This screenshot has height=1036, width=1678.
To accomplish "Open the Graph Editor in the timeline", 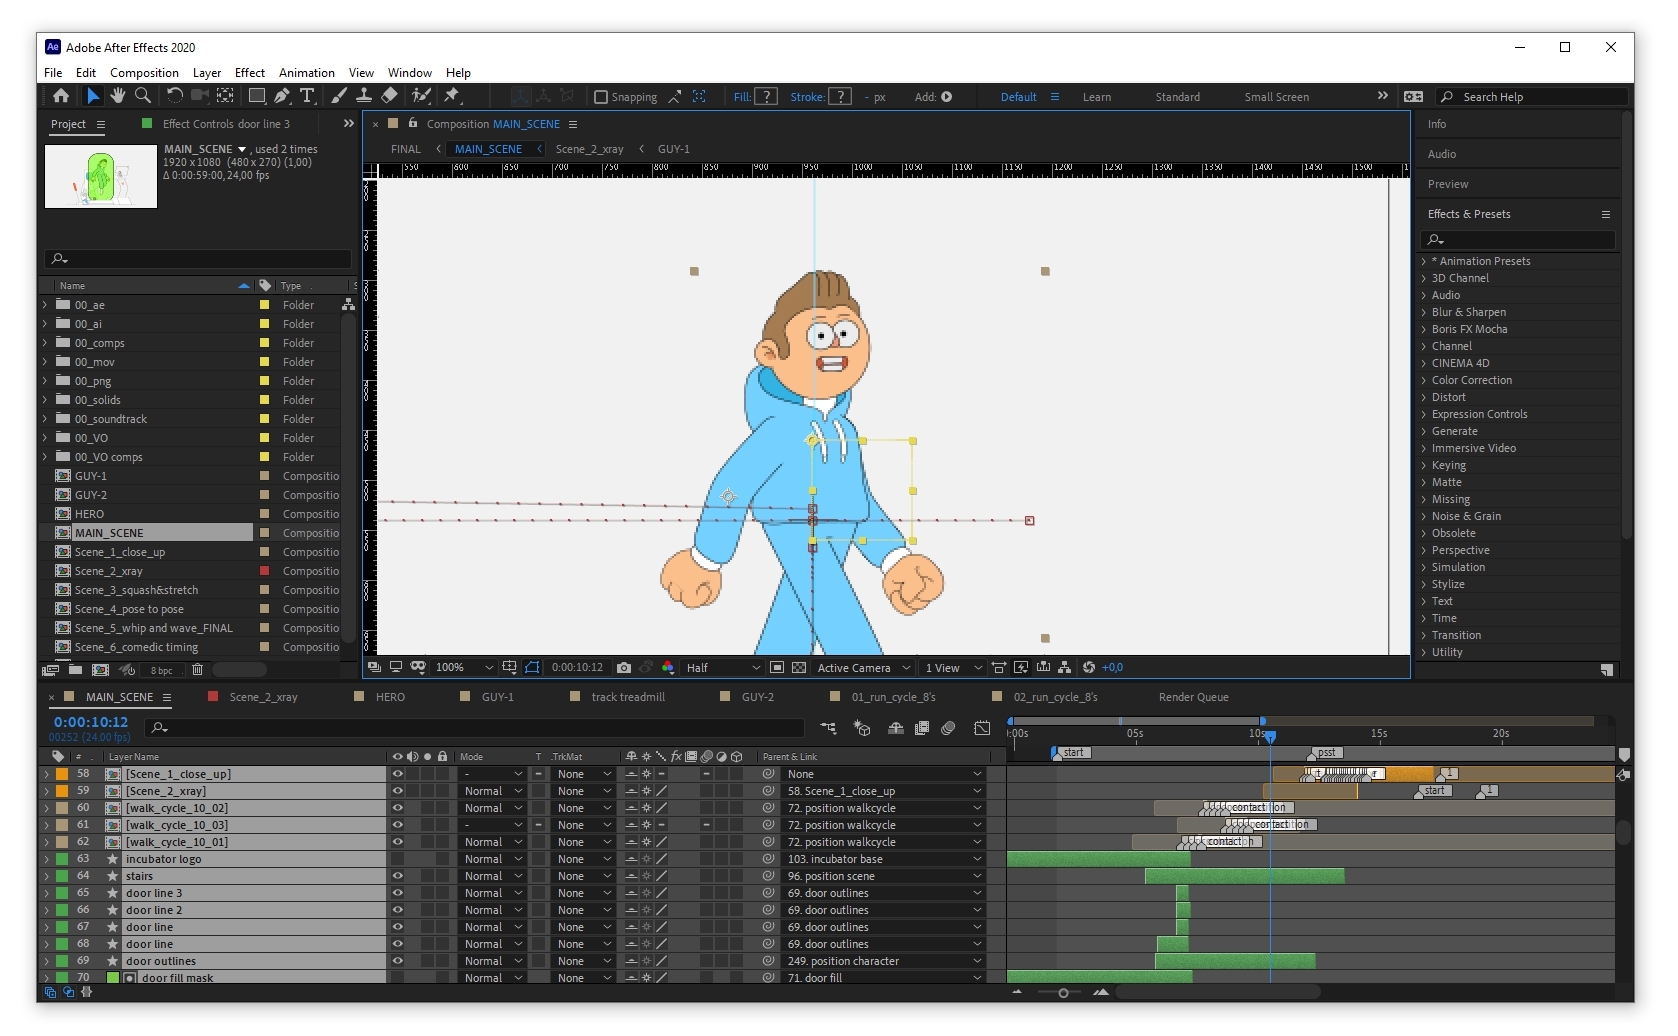I will coord(982,729).
